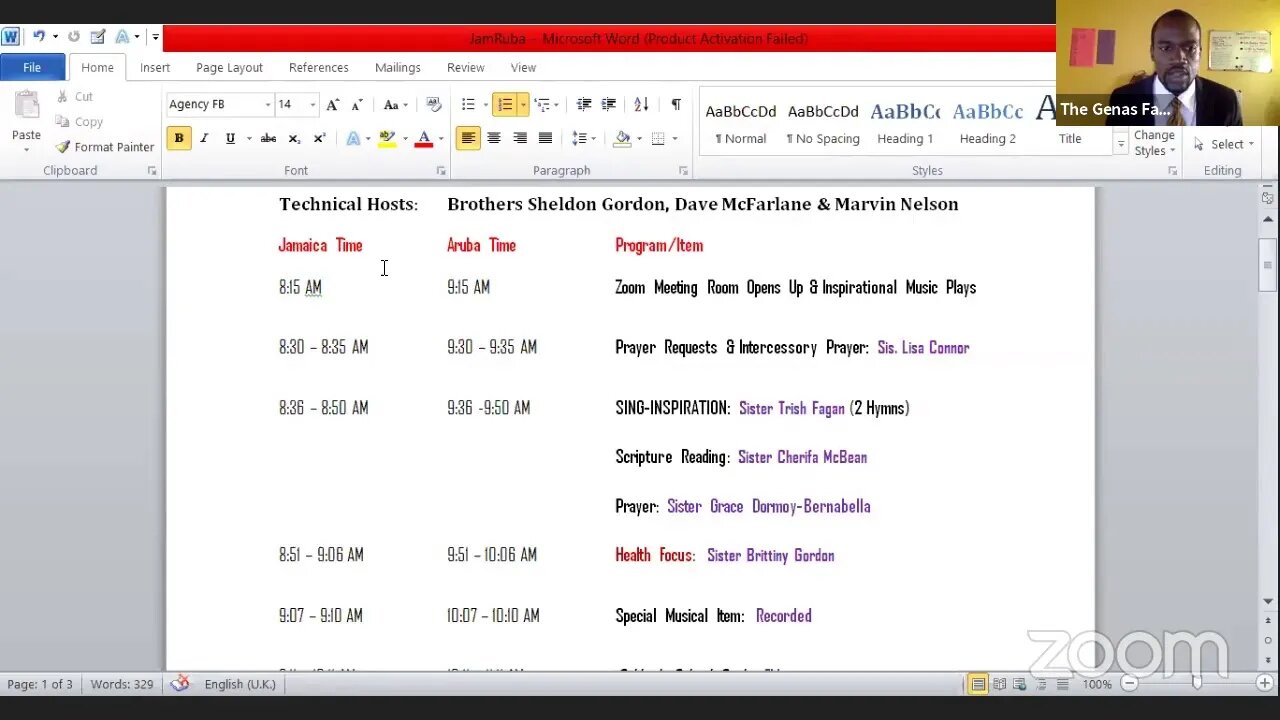Click the vertical scrollbar down arrow
1280x720 pixels.
(1268, 602)
